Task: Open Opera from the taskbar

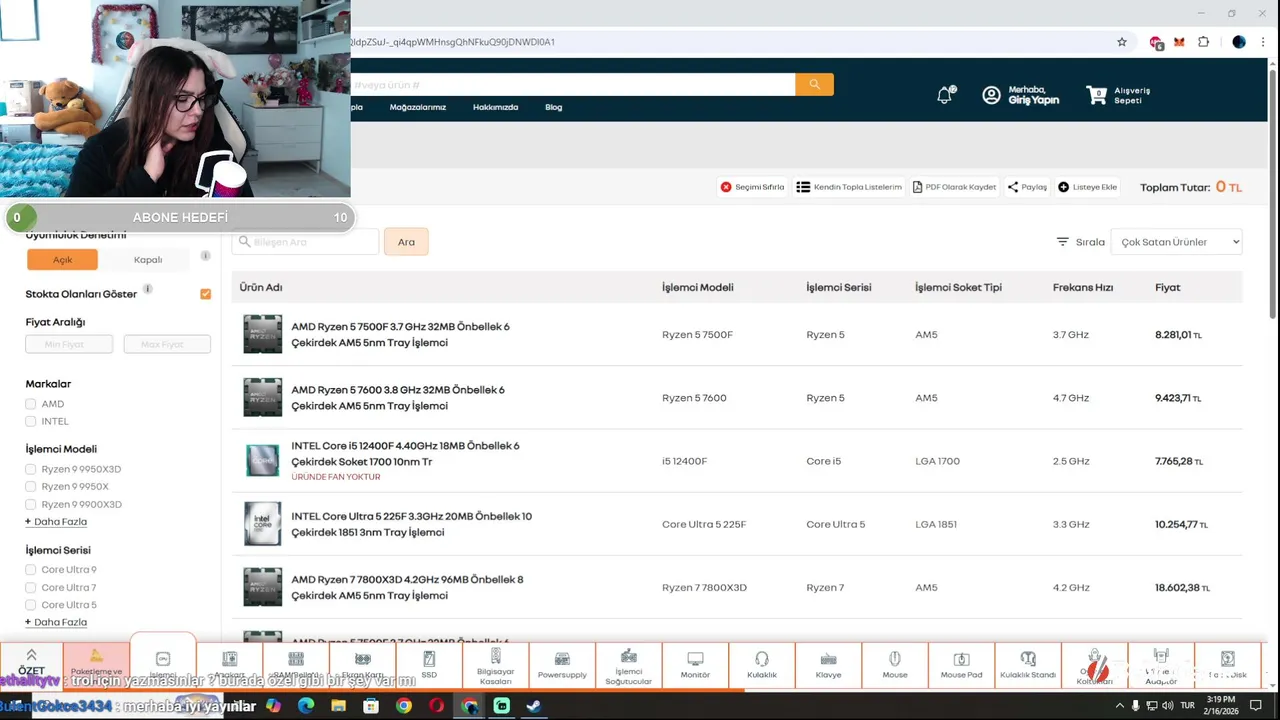Action: coord(436,706)
